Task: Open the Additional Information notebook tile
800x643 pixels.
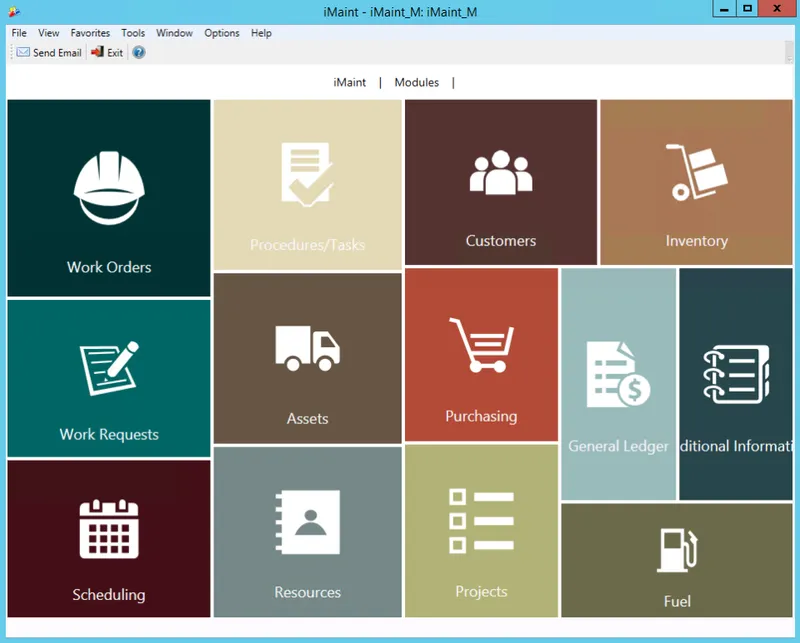Action: (x=736, y=384)
